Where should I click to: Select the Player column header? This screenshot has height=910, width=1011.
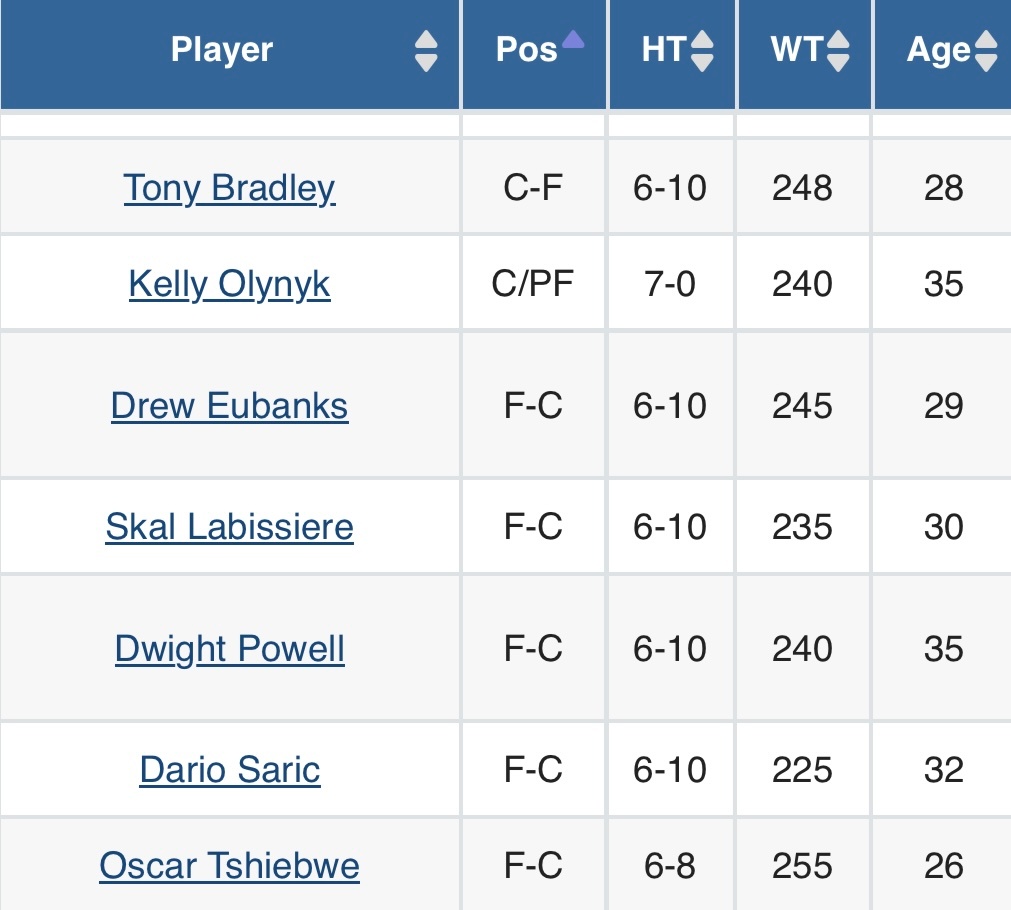click(230, 54)
